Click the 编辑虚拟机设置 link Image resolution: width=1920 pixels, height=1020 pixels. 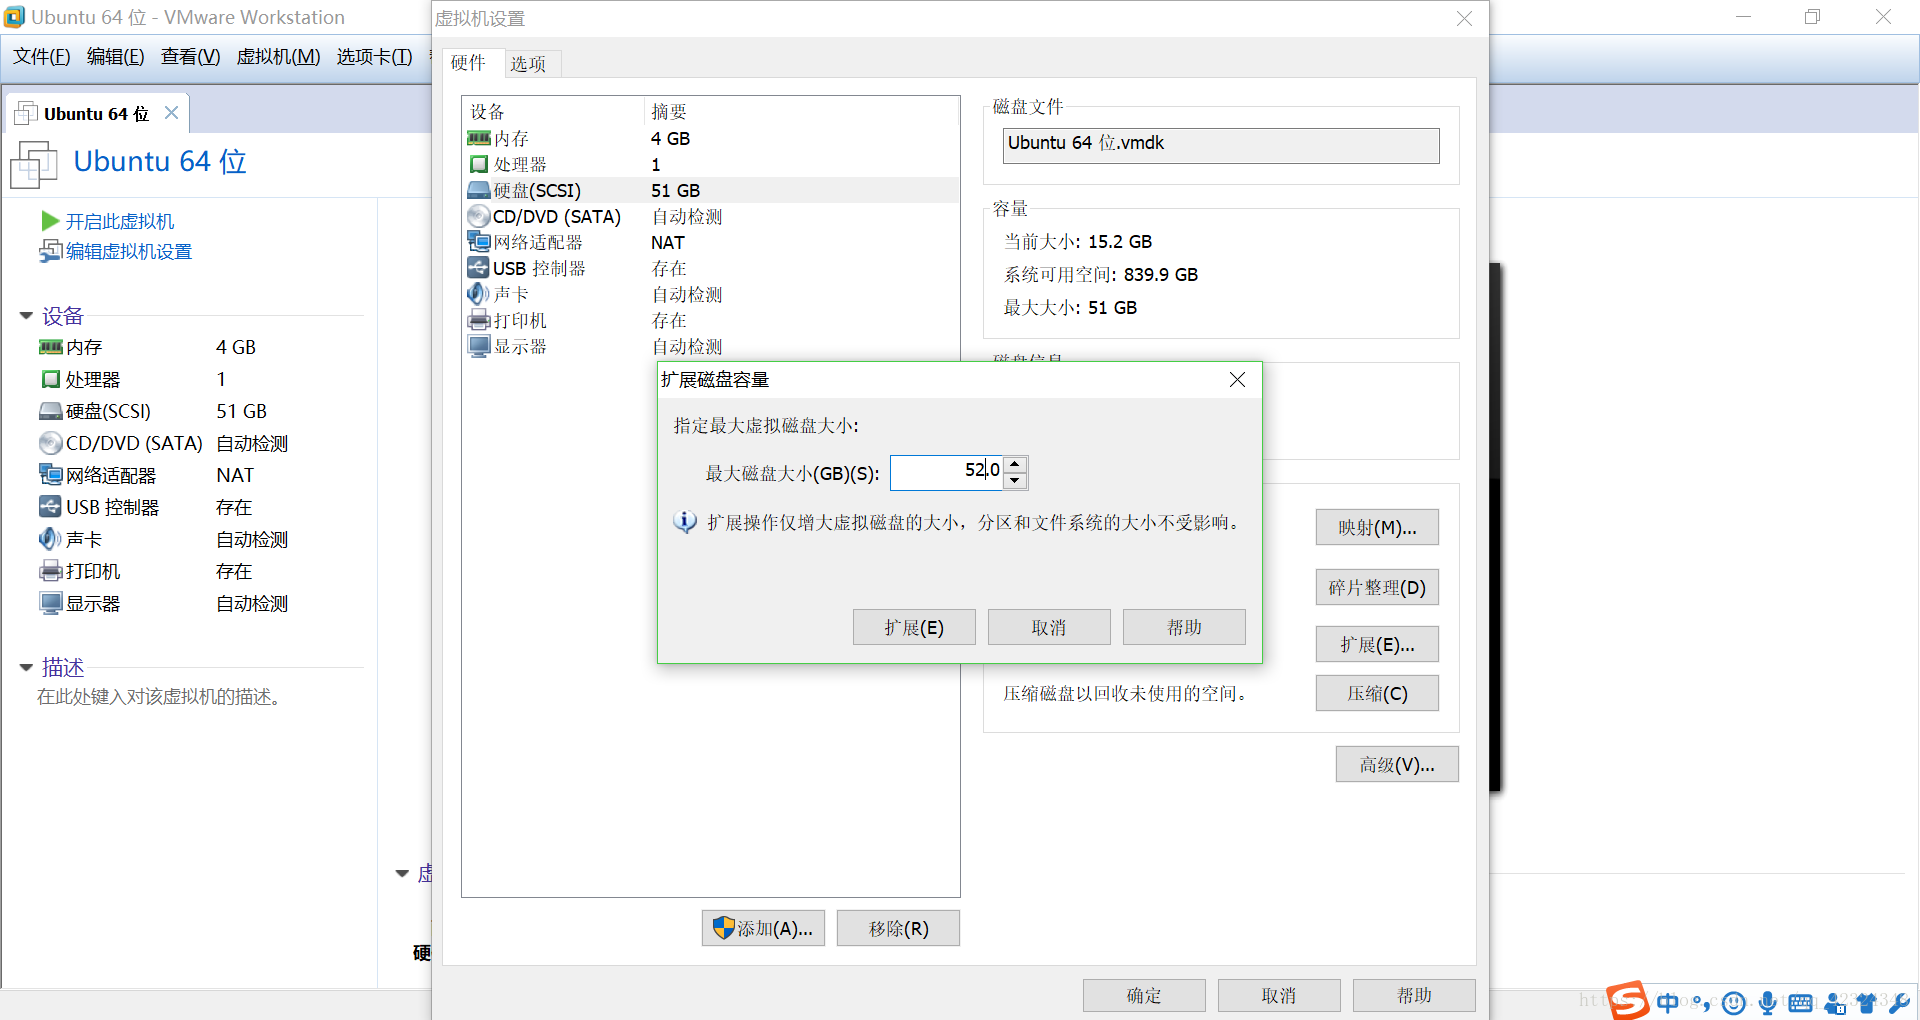click(129, 252)
